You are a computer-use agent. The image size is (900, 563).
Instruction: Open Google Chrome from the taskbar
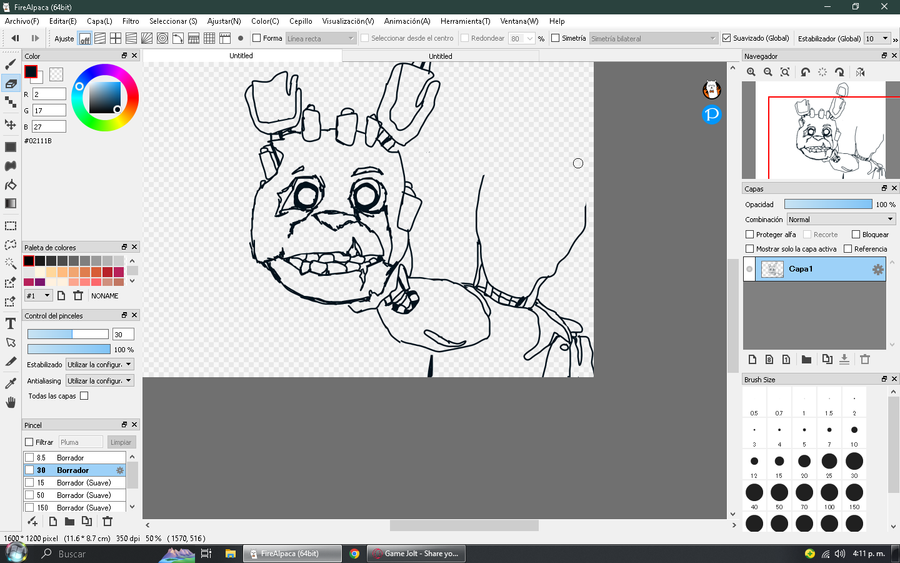(x=354, y=554)
